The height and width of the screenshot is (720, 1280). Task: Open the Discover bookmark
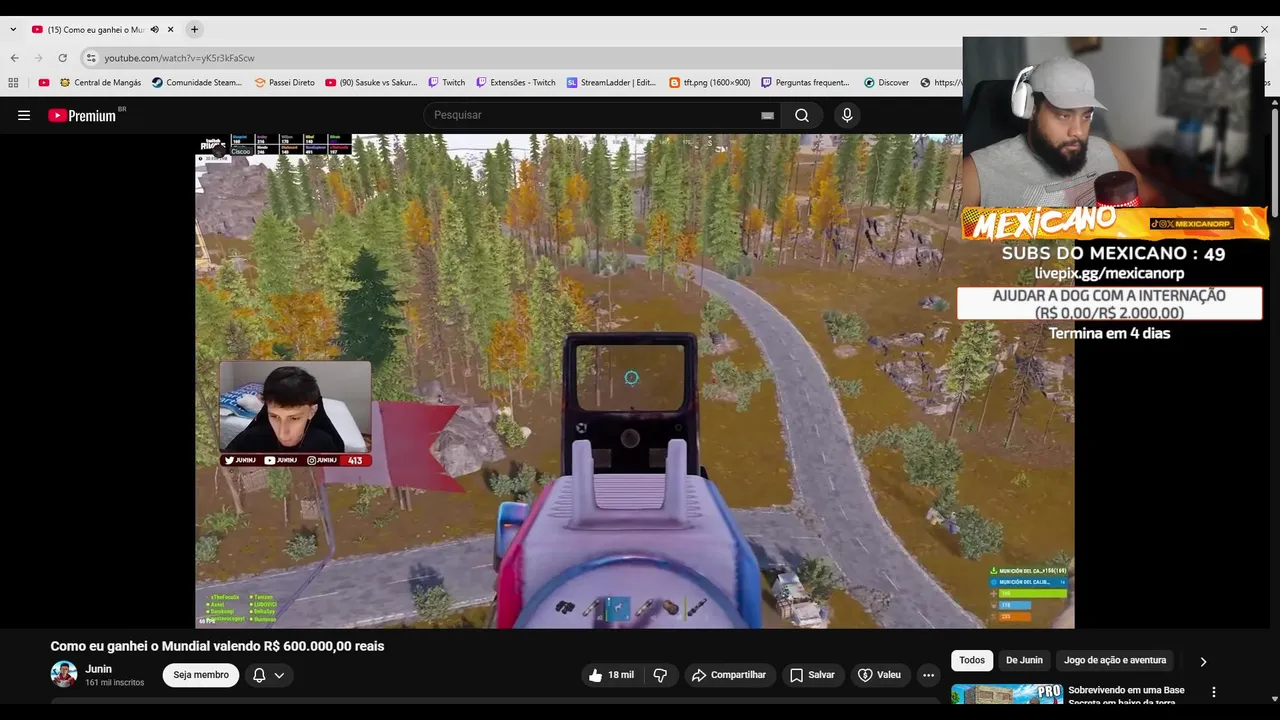click(x=886, y=82)
